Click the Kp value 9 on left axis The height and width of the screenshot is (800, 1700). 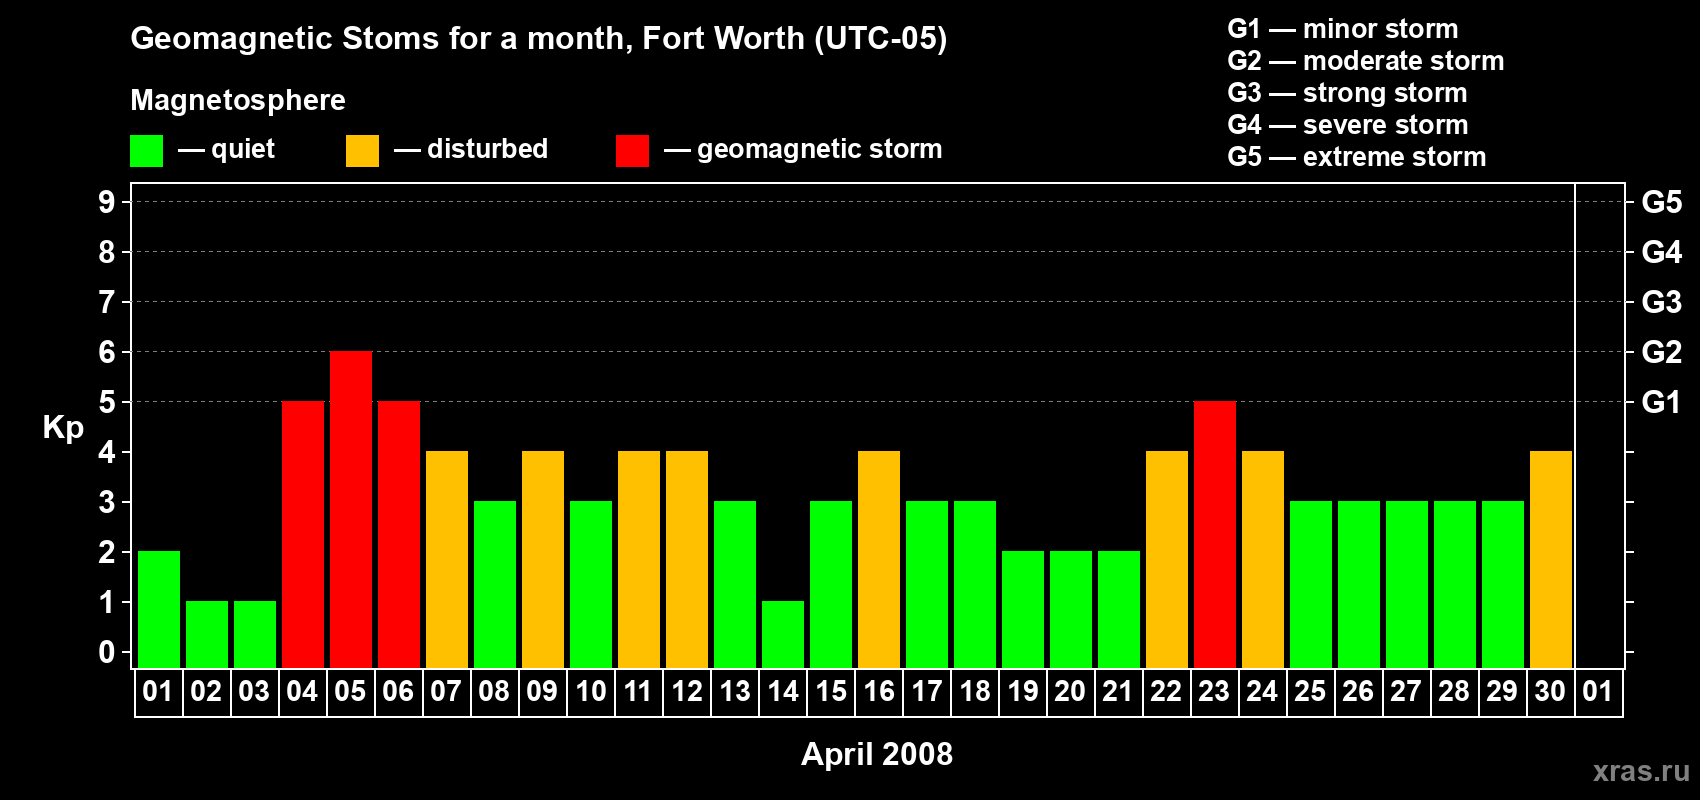pos(107,202)
